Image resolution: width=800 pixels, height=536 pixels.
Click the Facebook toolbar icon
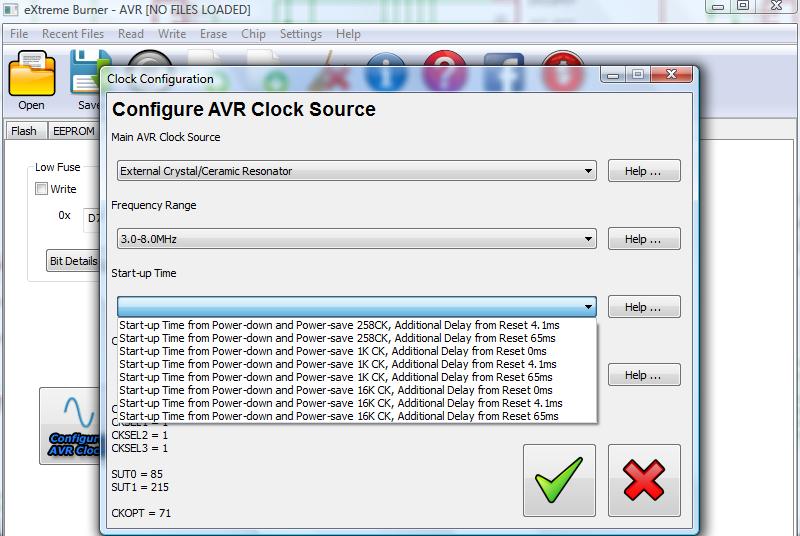click(504, 71)
